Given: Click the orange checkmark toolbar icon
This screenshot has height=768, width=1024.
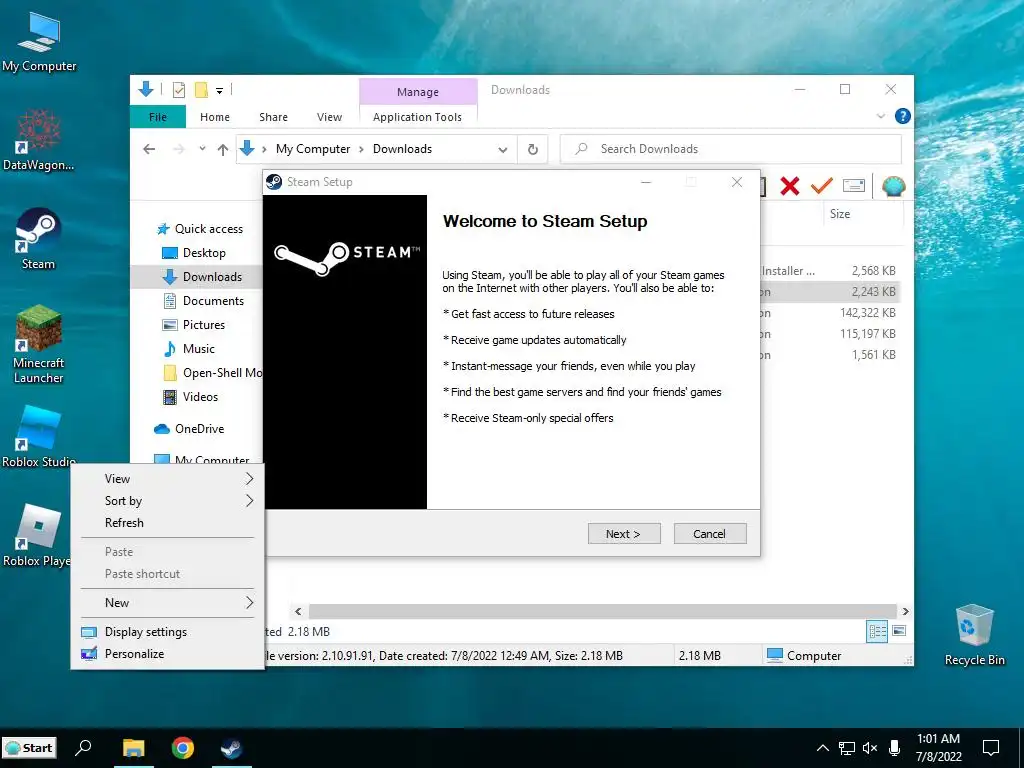Looking at the screenshot, I should click(822, 186).
